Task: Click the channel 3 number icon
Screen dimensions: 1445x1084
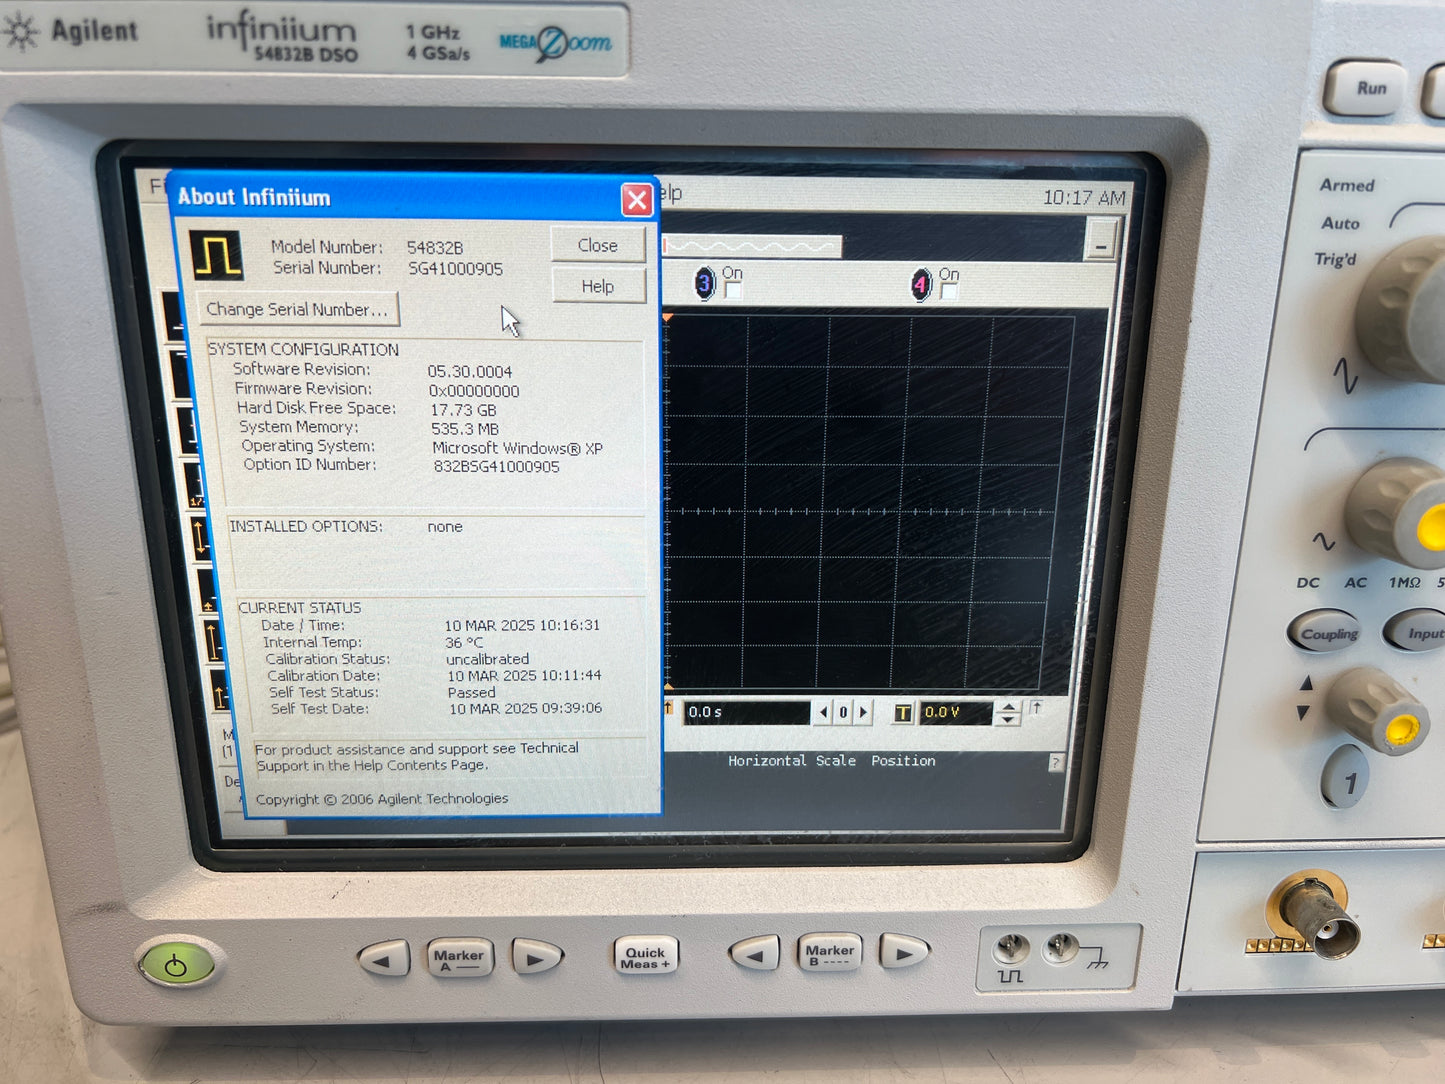Action: point(705,284)
